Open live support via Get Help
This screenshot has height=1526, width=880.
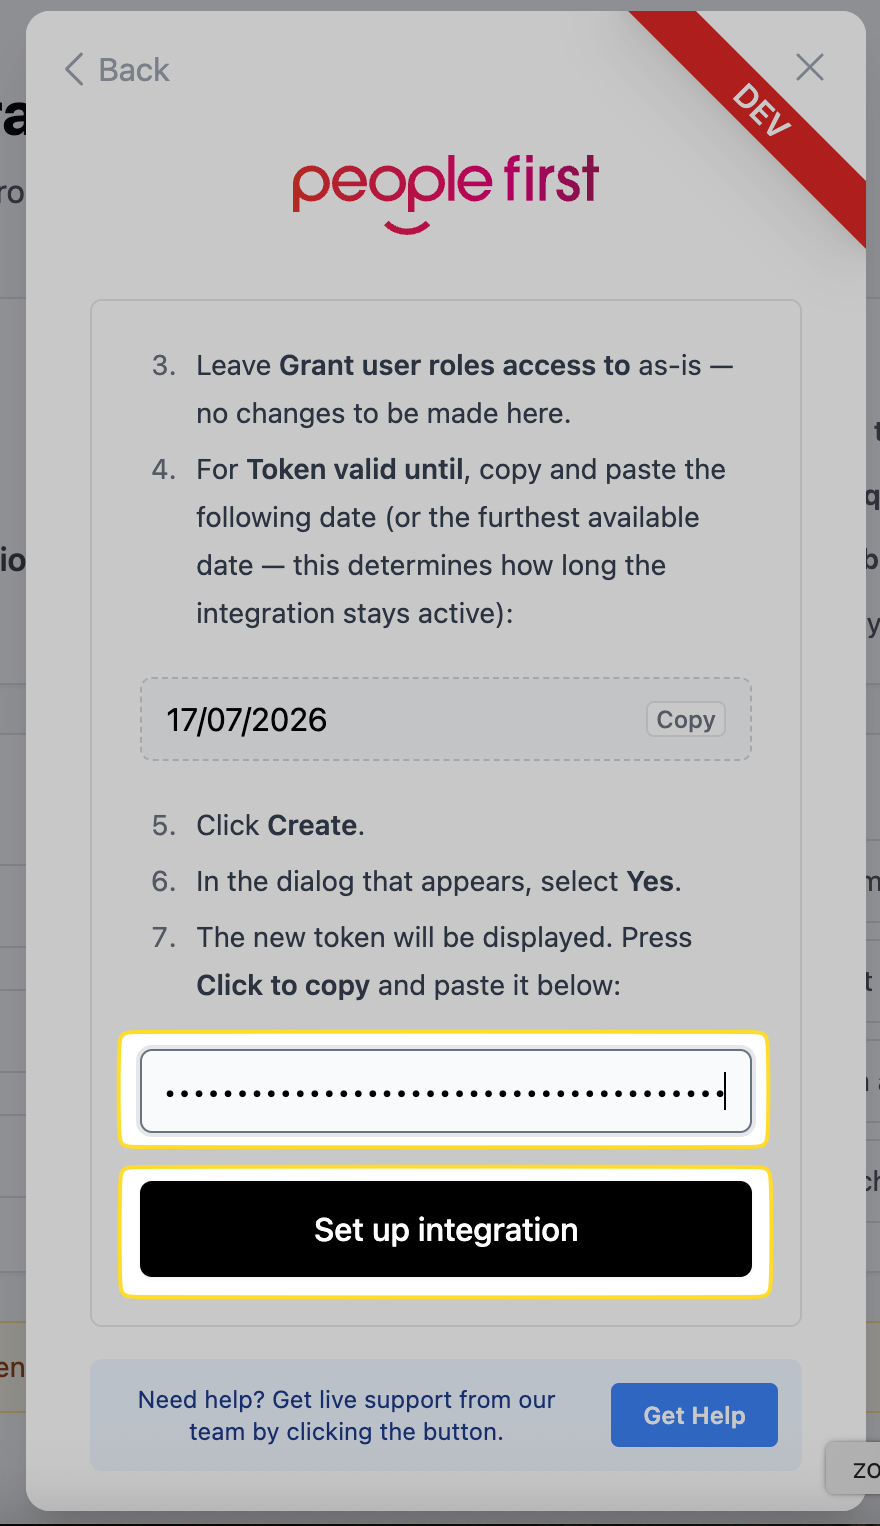tap(694, 1415)
